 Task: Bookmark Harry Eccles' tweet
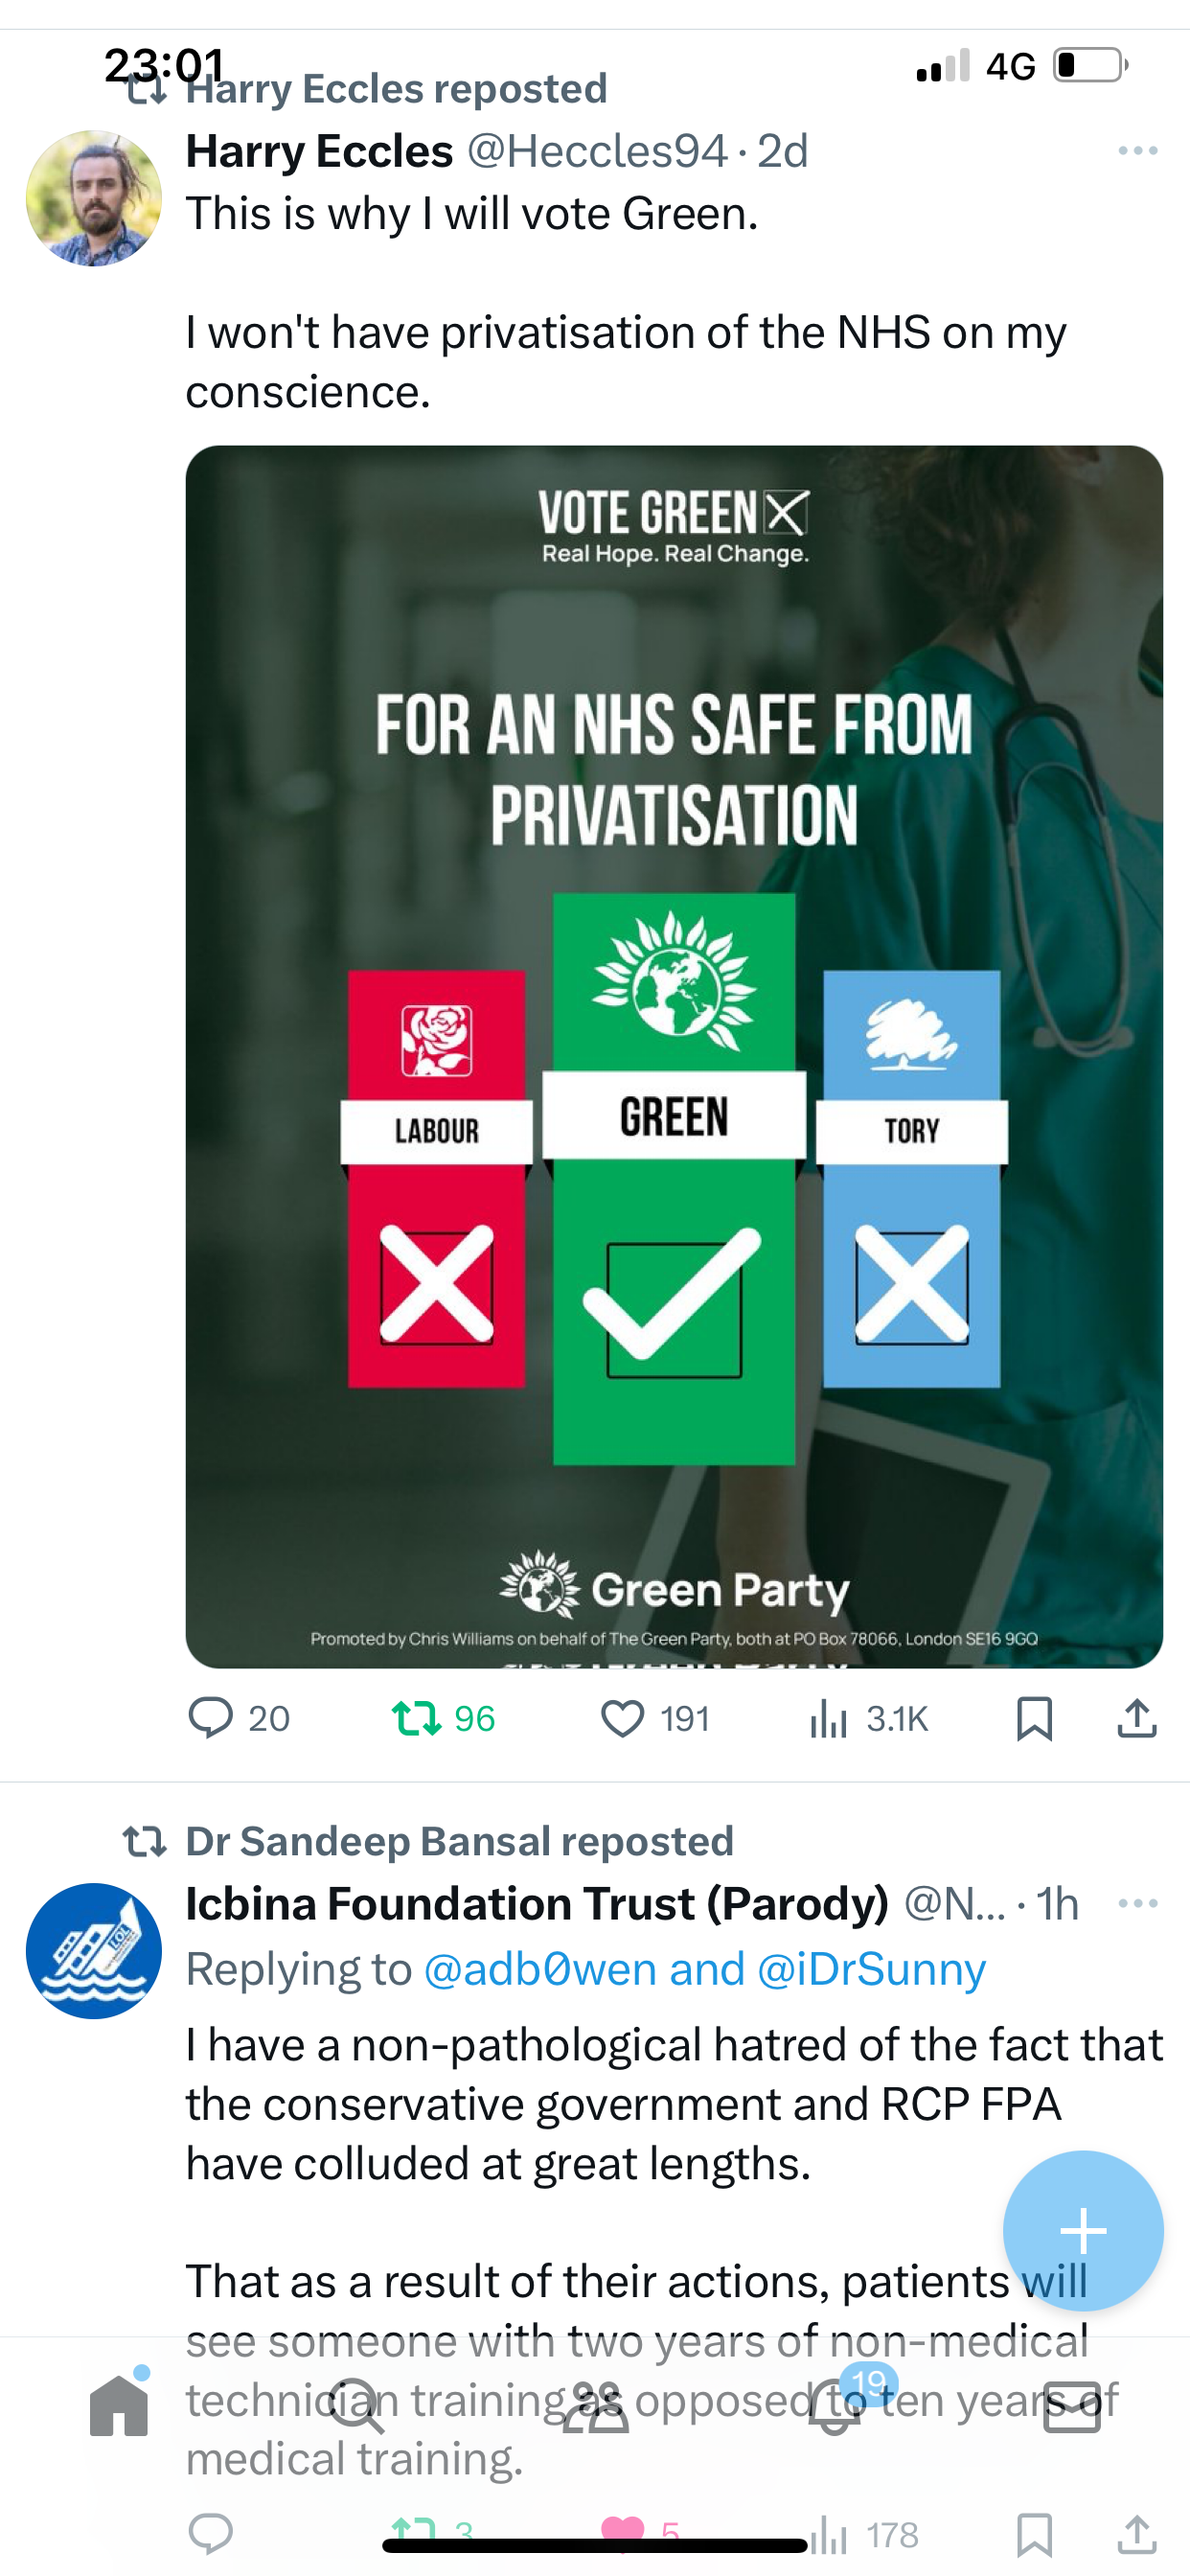[1034, 1718]
